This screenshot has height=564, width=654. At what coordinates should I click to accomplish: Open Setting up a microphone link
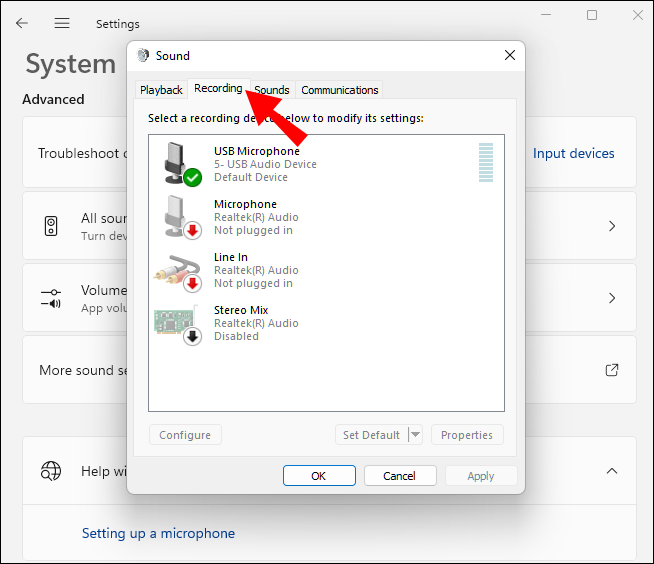coord(158,533)
